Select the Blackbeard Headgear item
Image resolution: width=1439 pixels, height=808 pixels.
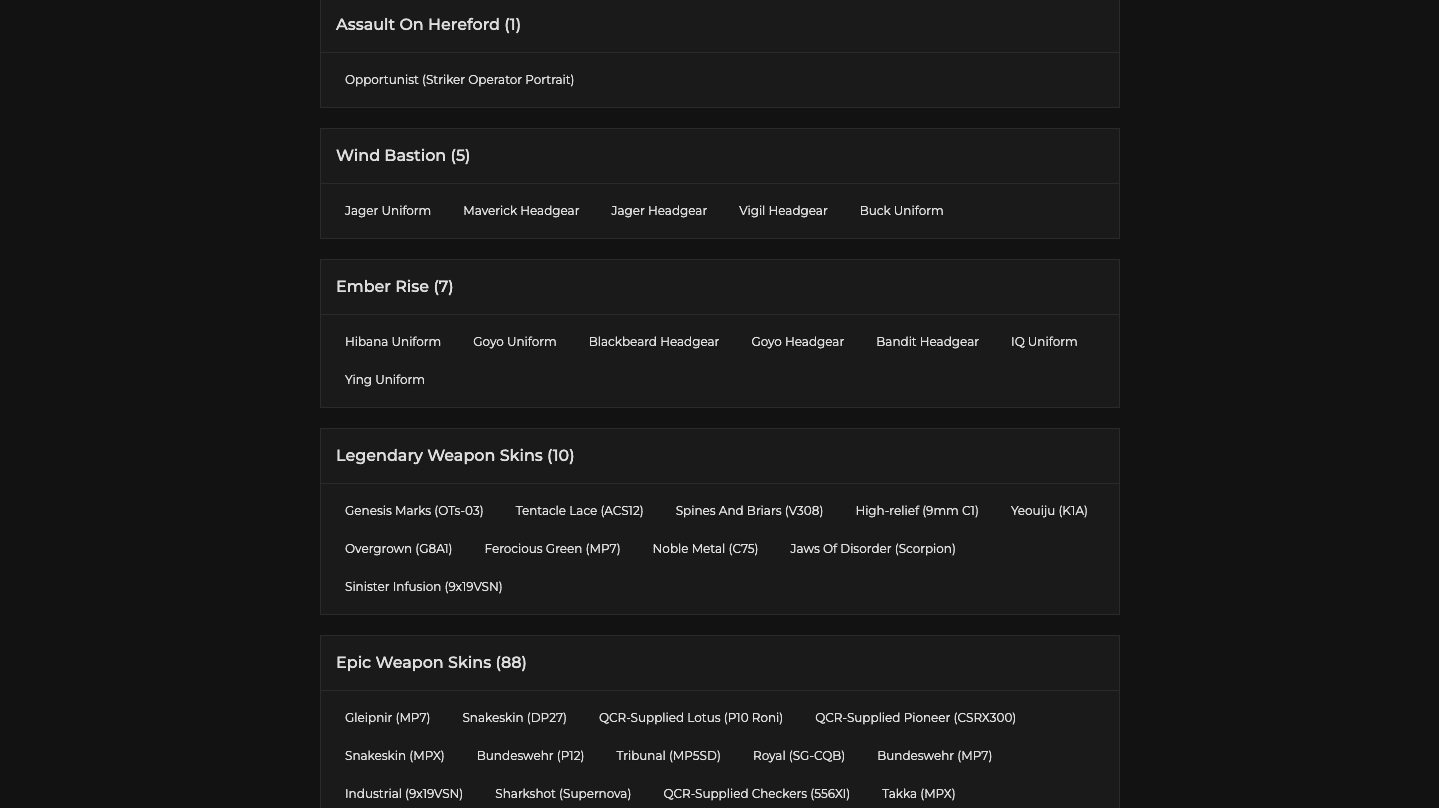654,342
